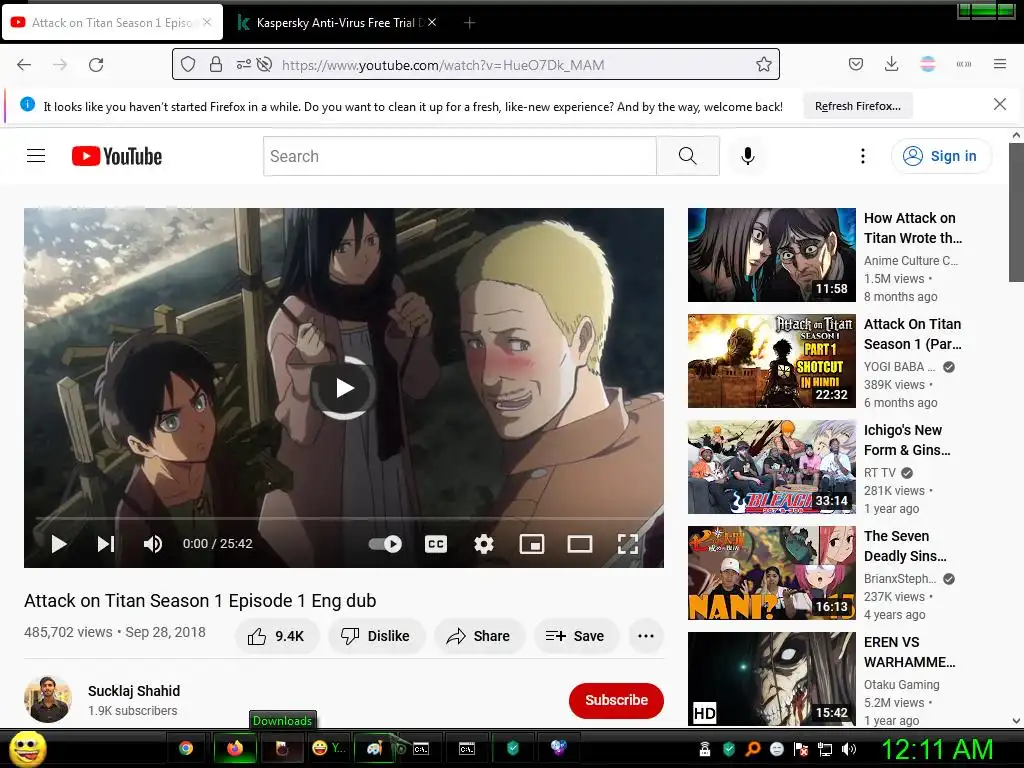Viewport: 1024px width, 768px height.
Task: Open the Firefox application menu
Action: (1000, 64)
